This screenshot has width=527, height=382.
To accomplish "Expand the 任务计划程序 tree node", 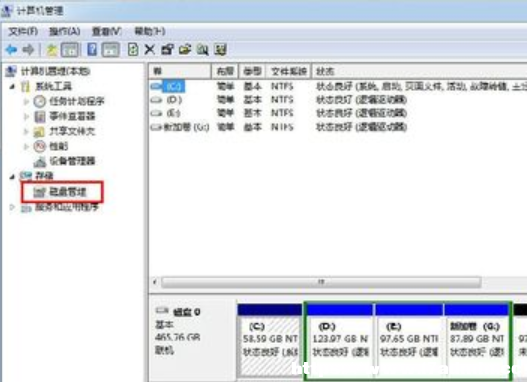I will [x=26, y=101].
